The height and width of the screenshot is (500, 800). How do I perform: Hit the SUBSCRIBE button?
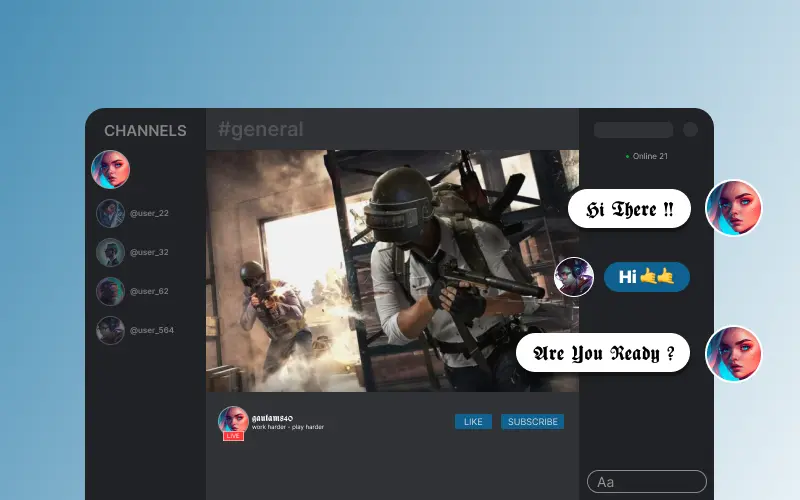coord(532,422)
